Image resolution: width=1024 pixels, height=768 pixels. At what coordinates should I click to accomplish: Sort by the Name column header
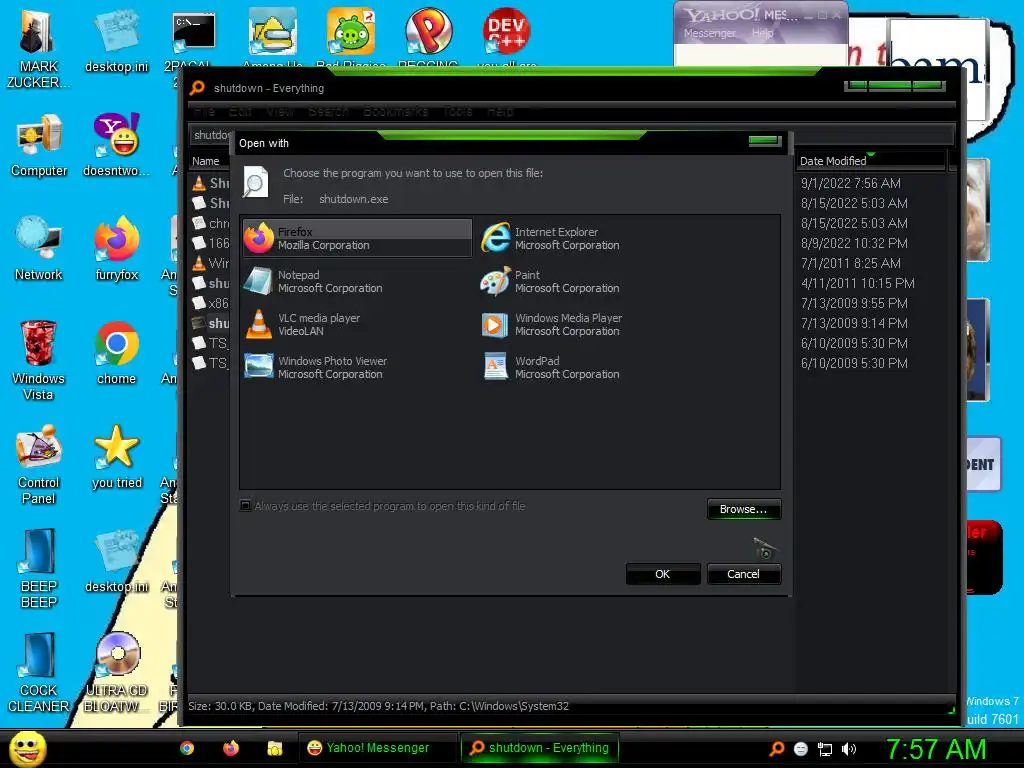(209, 161)
